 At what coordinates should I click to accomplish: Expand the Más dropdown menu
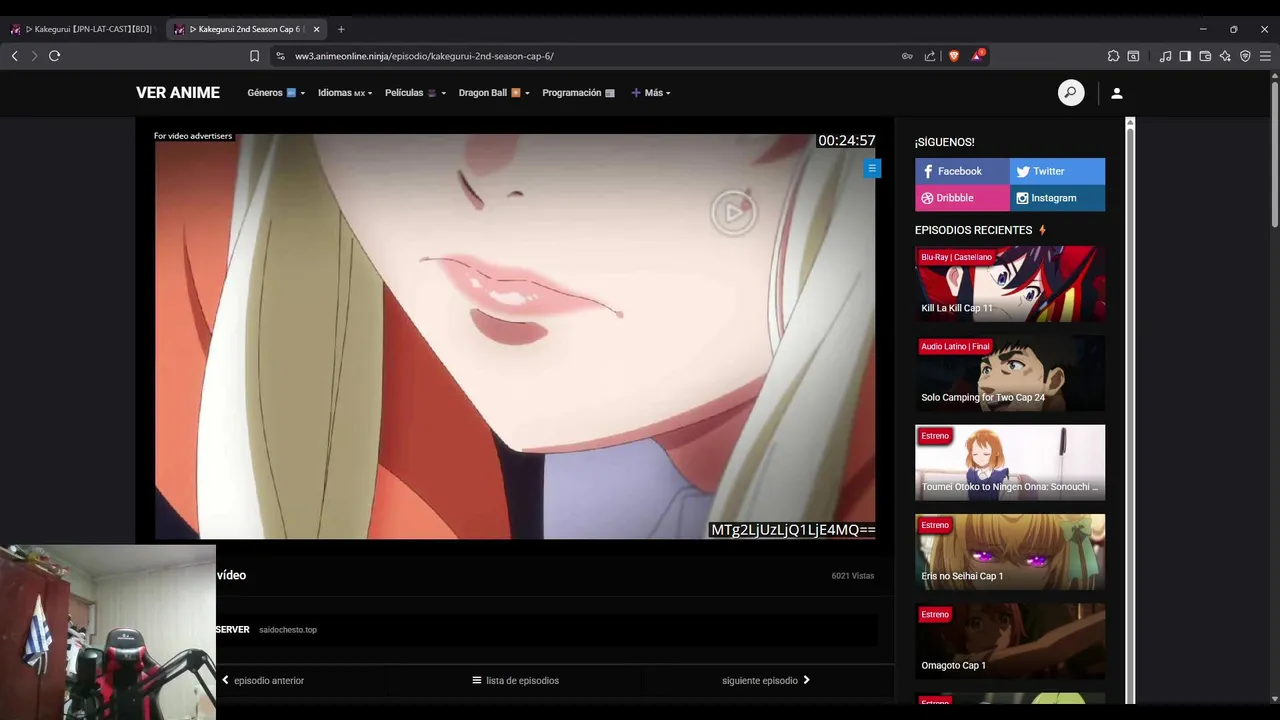[651, 93]
